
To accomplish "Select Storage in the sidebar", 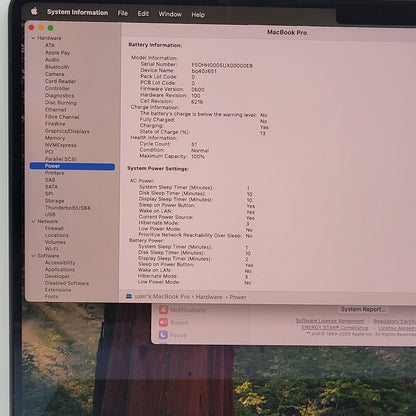I will 54,201.
